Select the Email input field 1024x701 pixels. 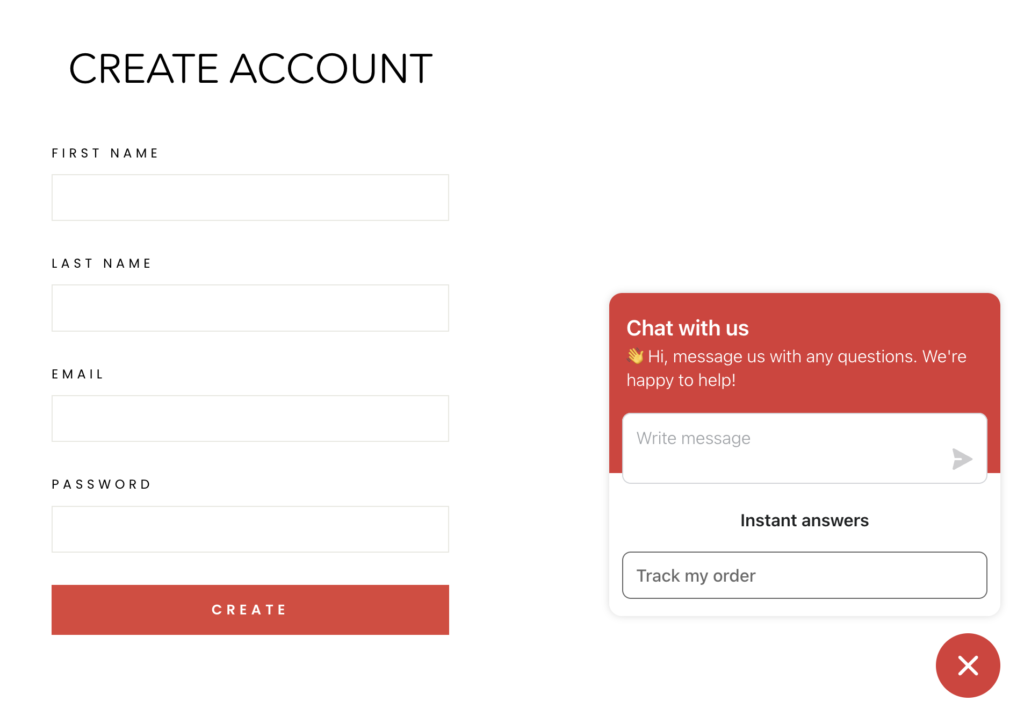tap(250, 418)
